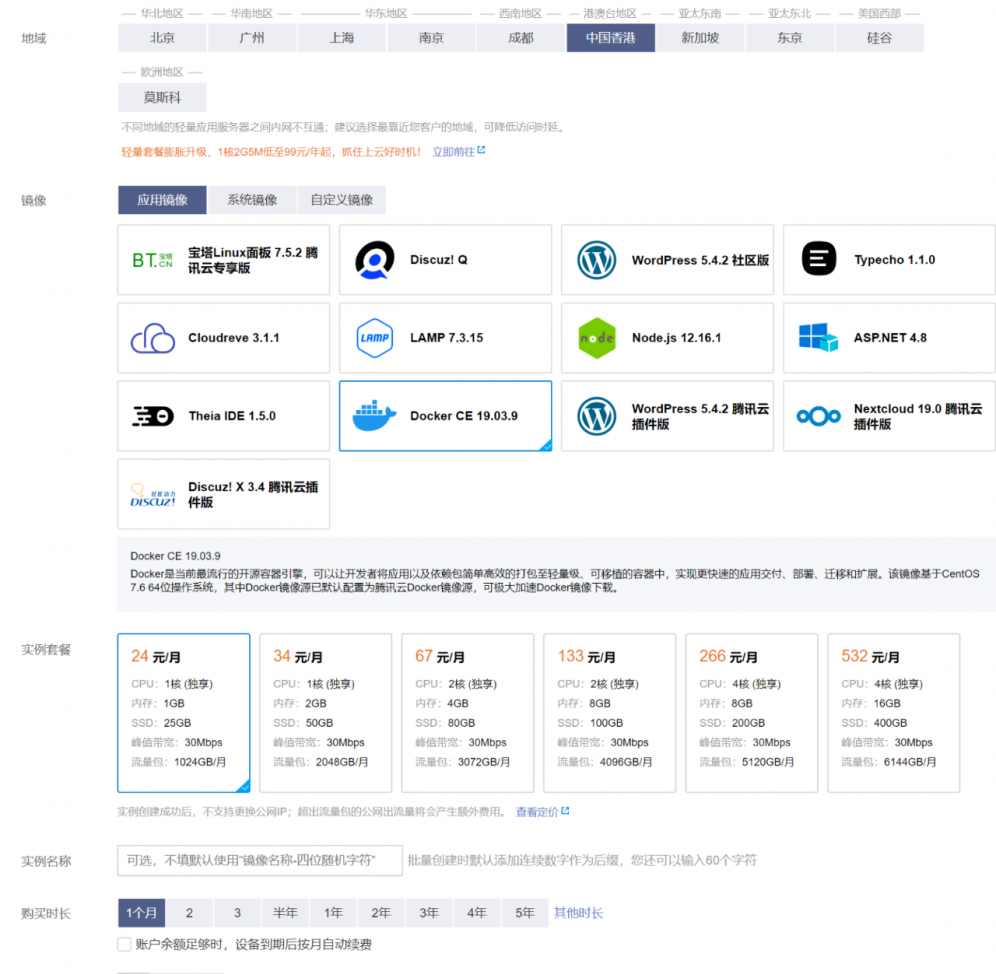Click the Discuz! X 3.4 logo icon
The width and height of the screenshot is (996, 974).
point(152,495)
